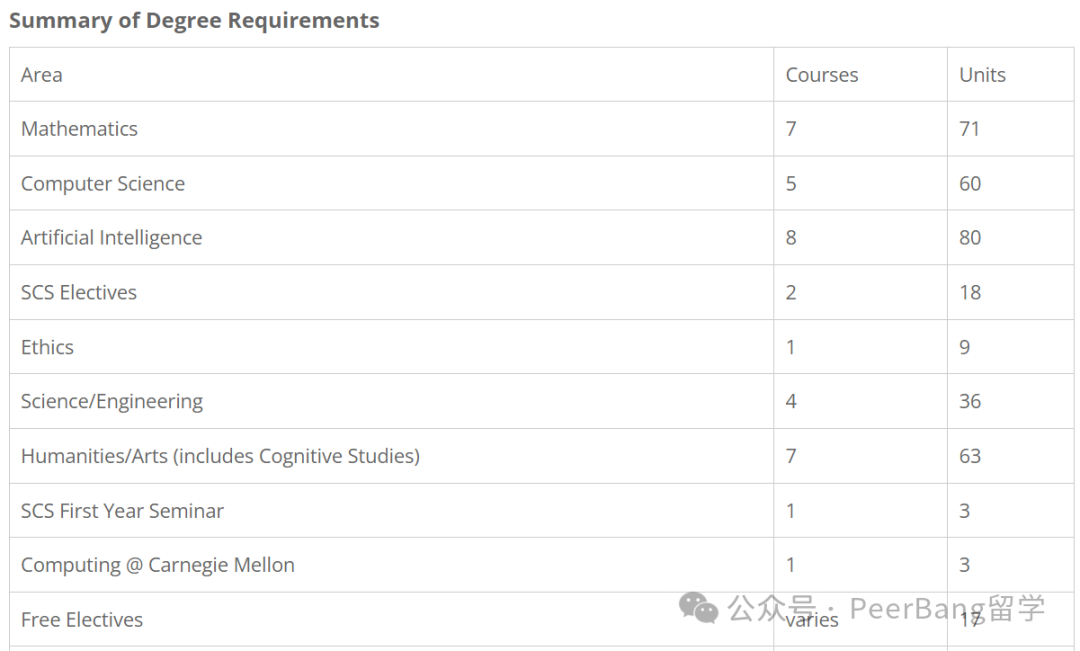
Task: Click the WeChat logo icon in watermark
Action: coord(698,608)
